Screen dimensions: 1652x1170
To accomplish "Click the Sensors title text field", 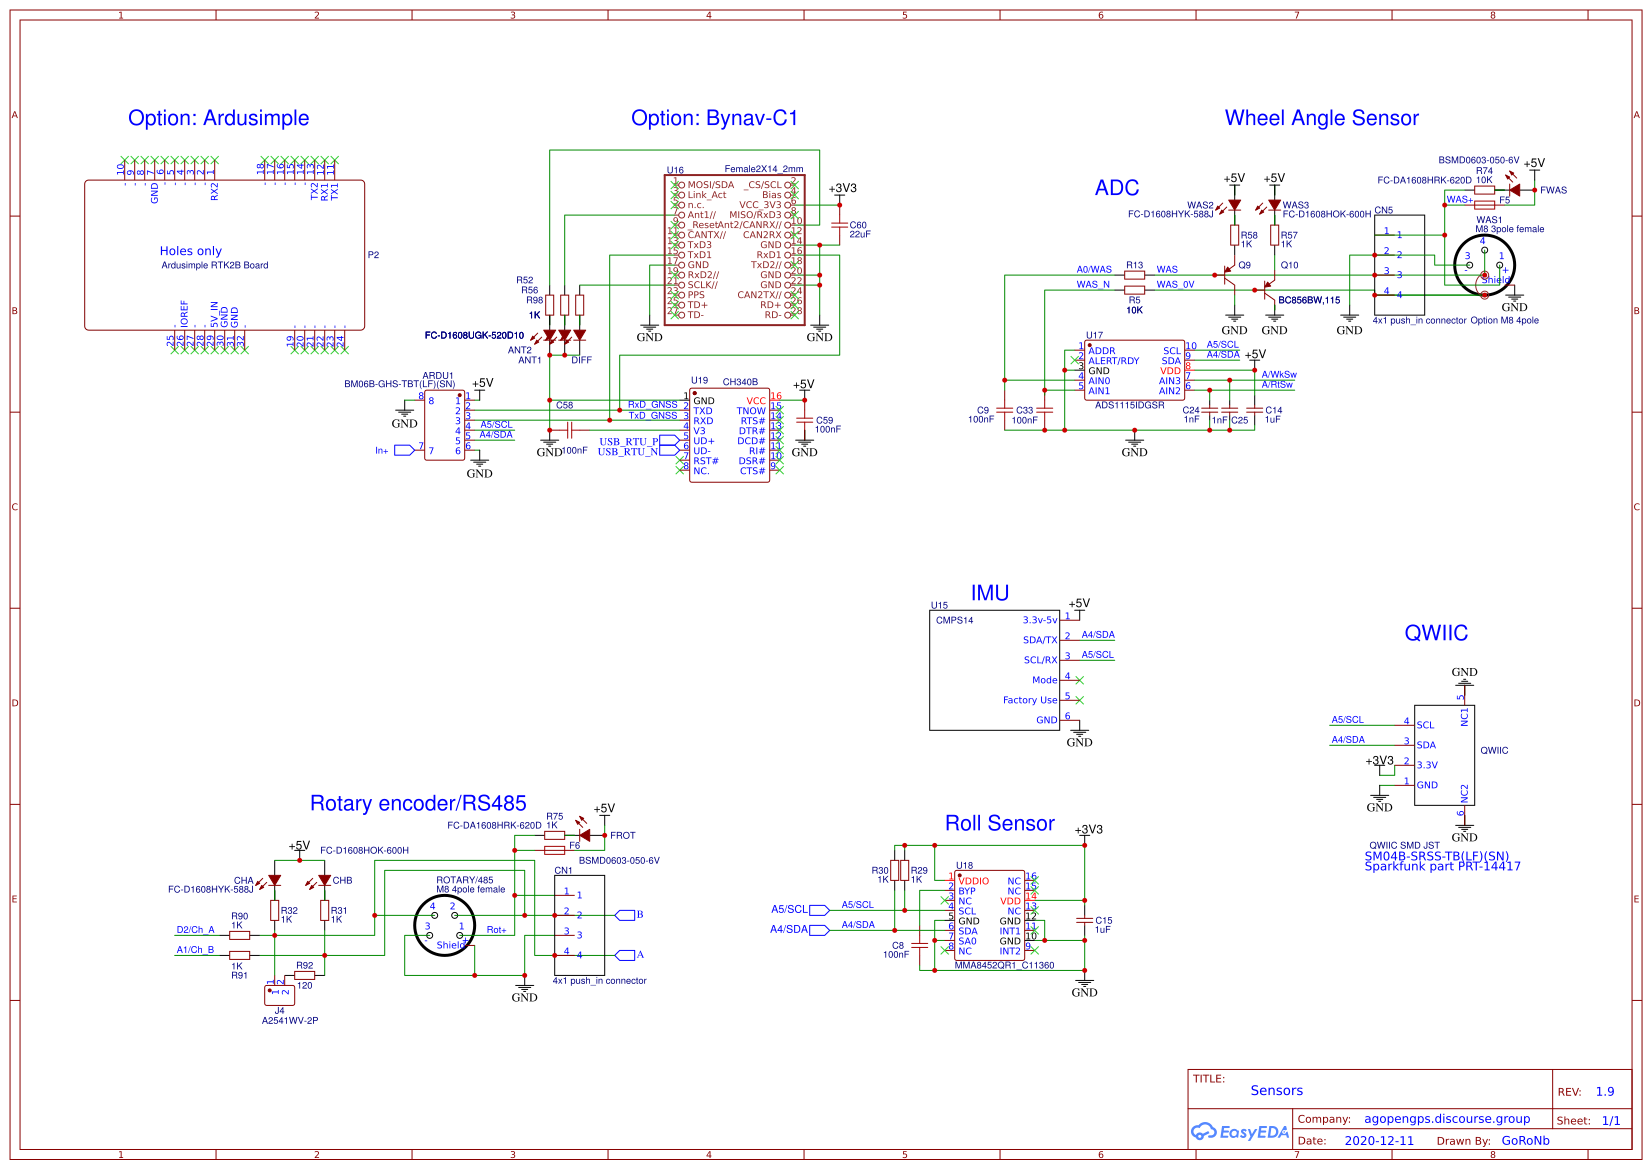I will [1277, 1090].
